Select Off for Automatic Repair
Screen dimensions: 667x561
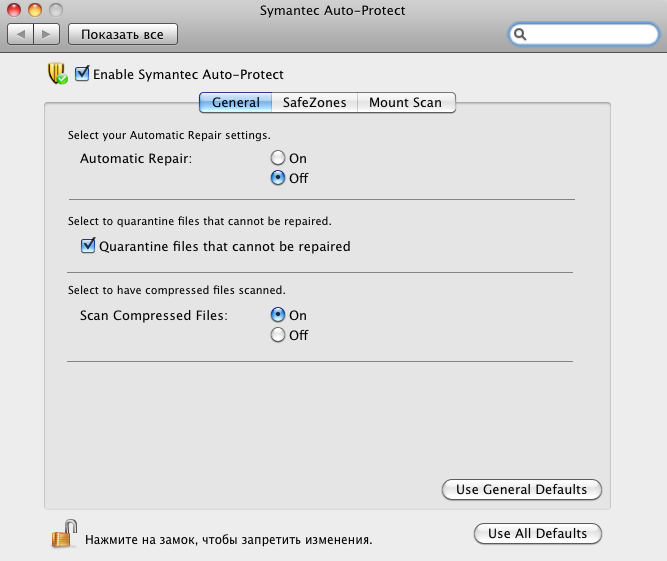(x=278, y=178)
